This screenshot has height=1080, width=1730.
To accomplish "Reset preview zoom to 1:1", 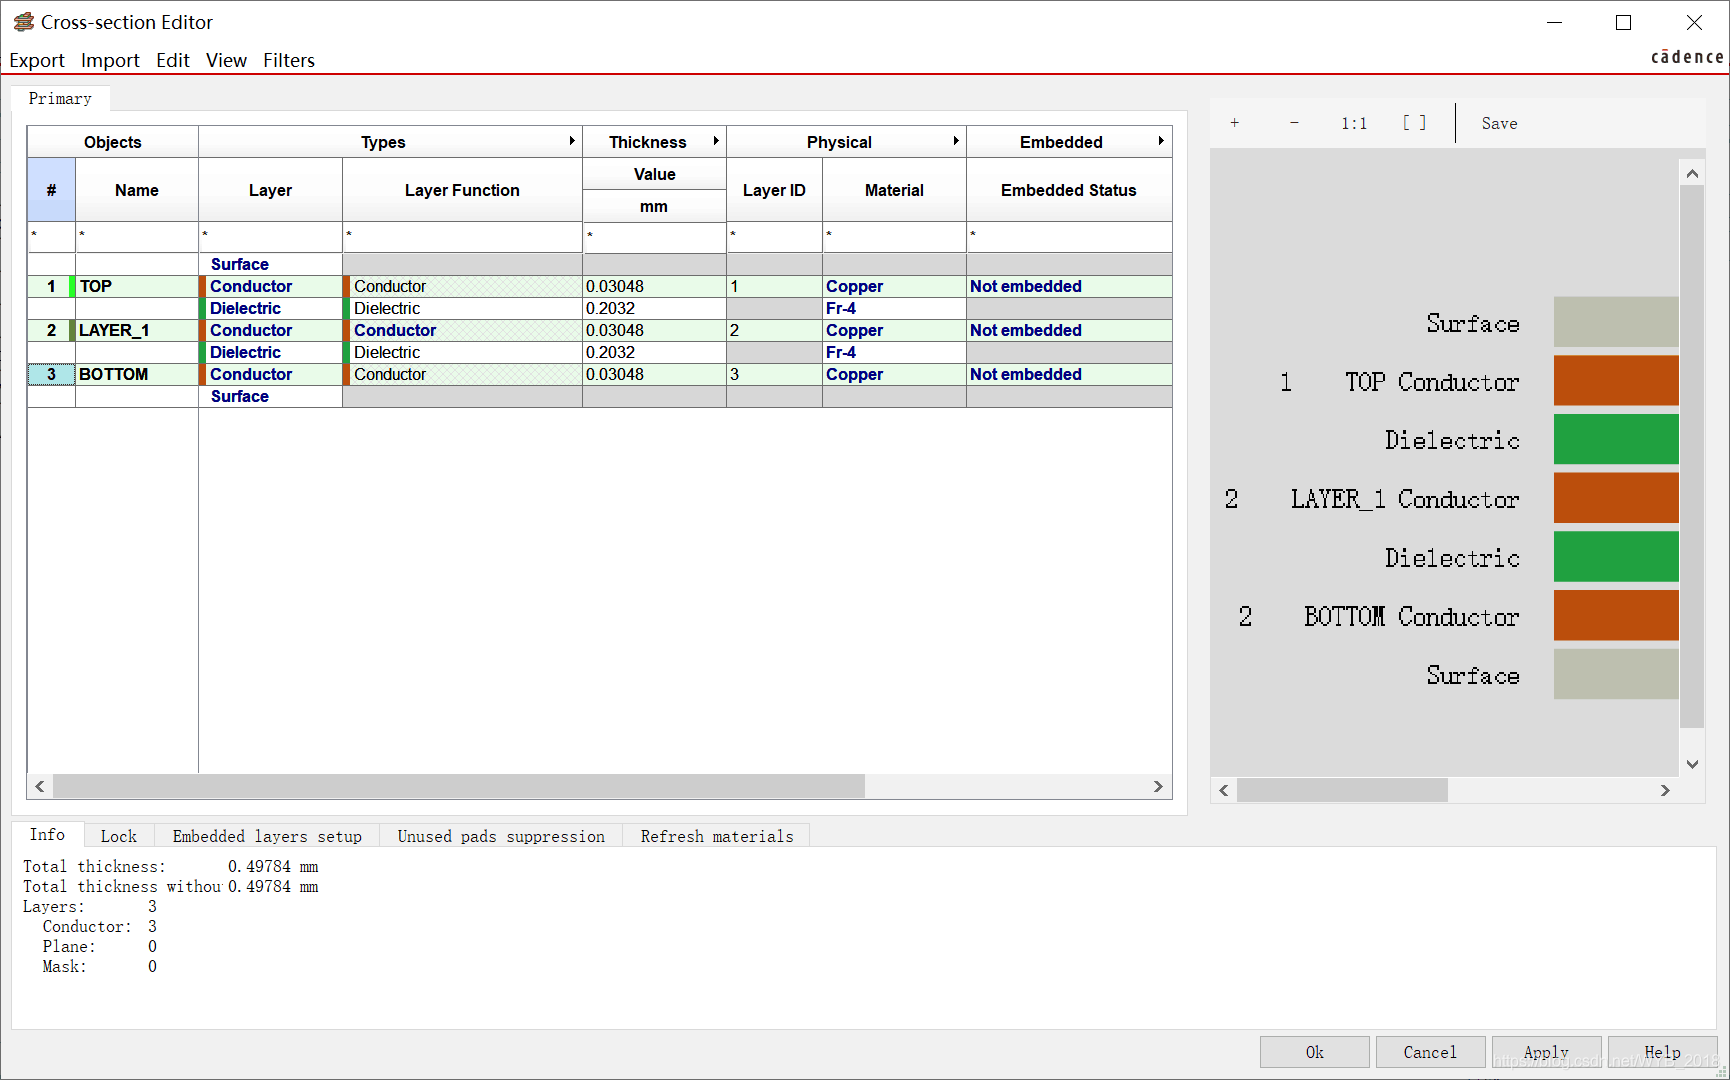I will coord(1354,123).
